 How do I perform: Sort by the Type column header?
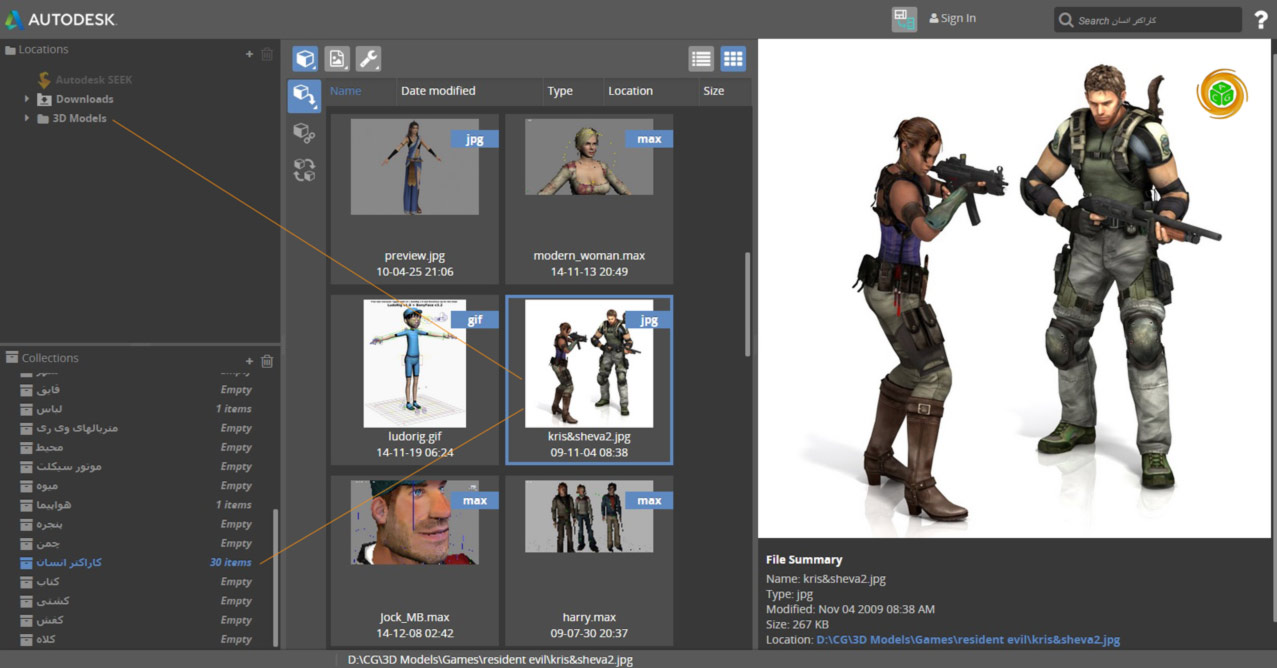[560, 91]
